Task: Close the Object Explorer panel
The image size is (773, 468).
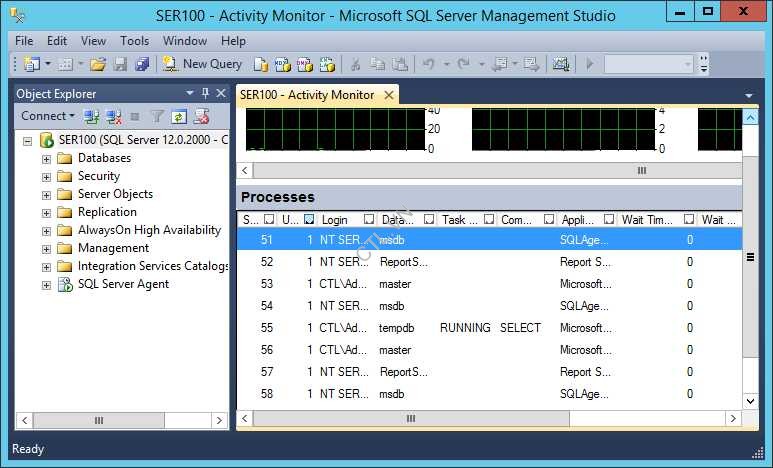Action: [221, 93]
